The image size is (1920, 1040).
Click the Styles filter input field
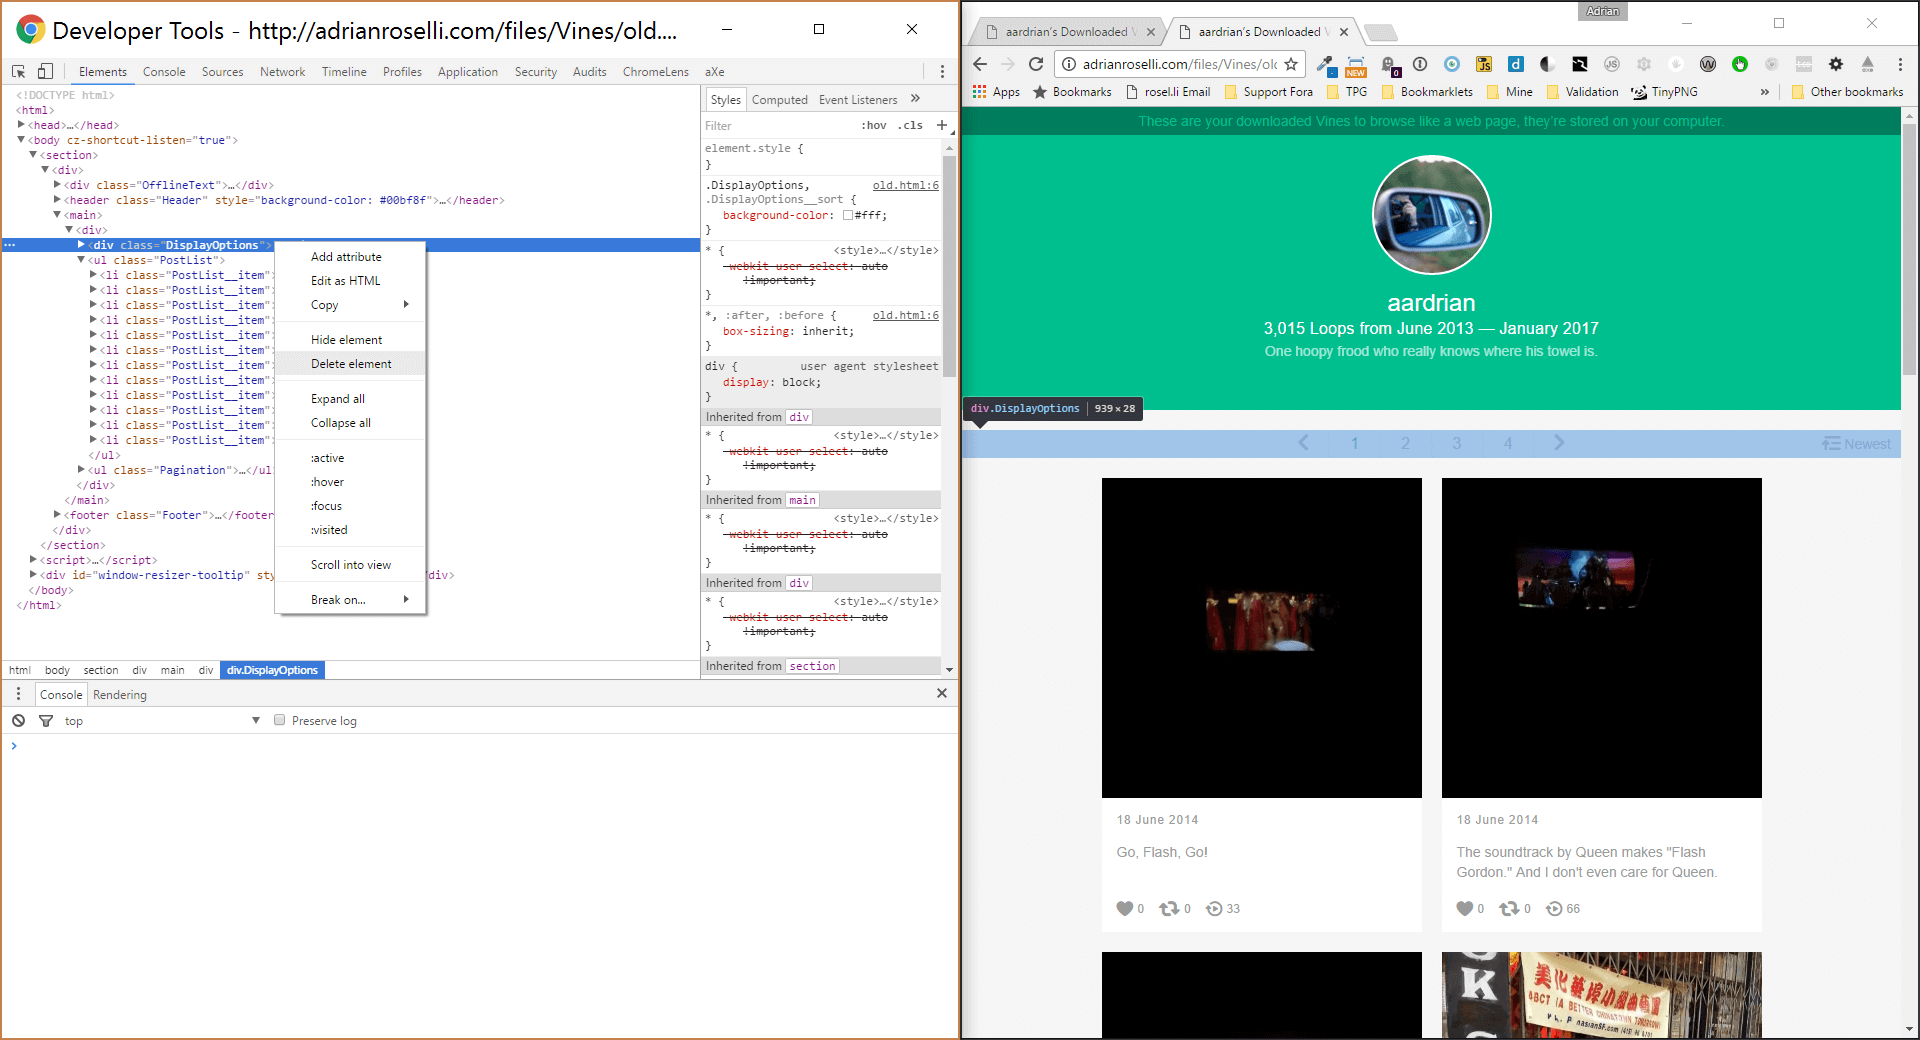coord(779,125)
